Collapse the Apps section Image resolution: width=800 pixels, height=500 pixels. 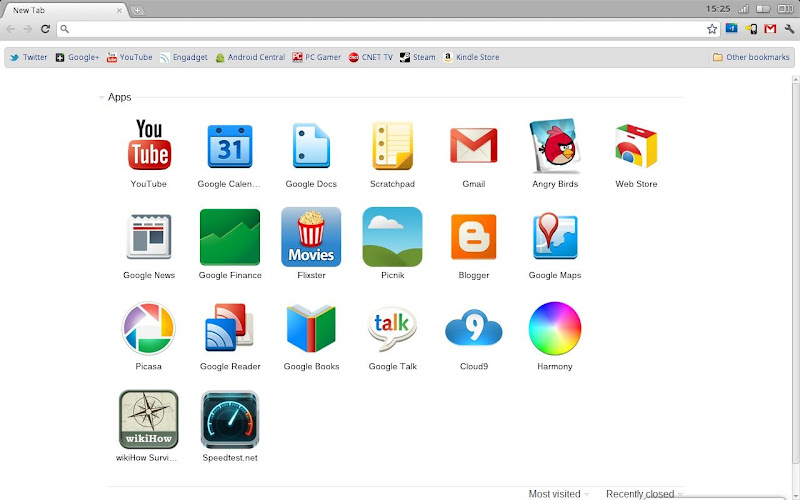point(102,97)
